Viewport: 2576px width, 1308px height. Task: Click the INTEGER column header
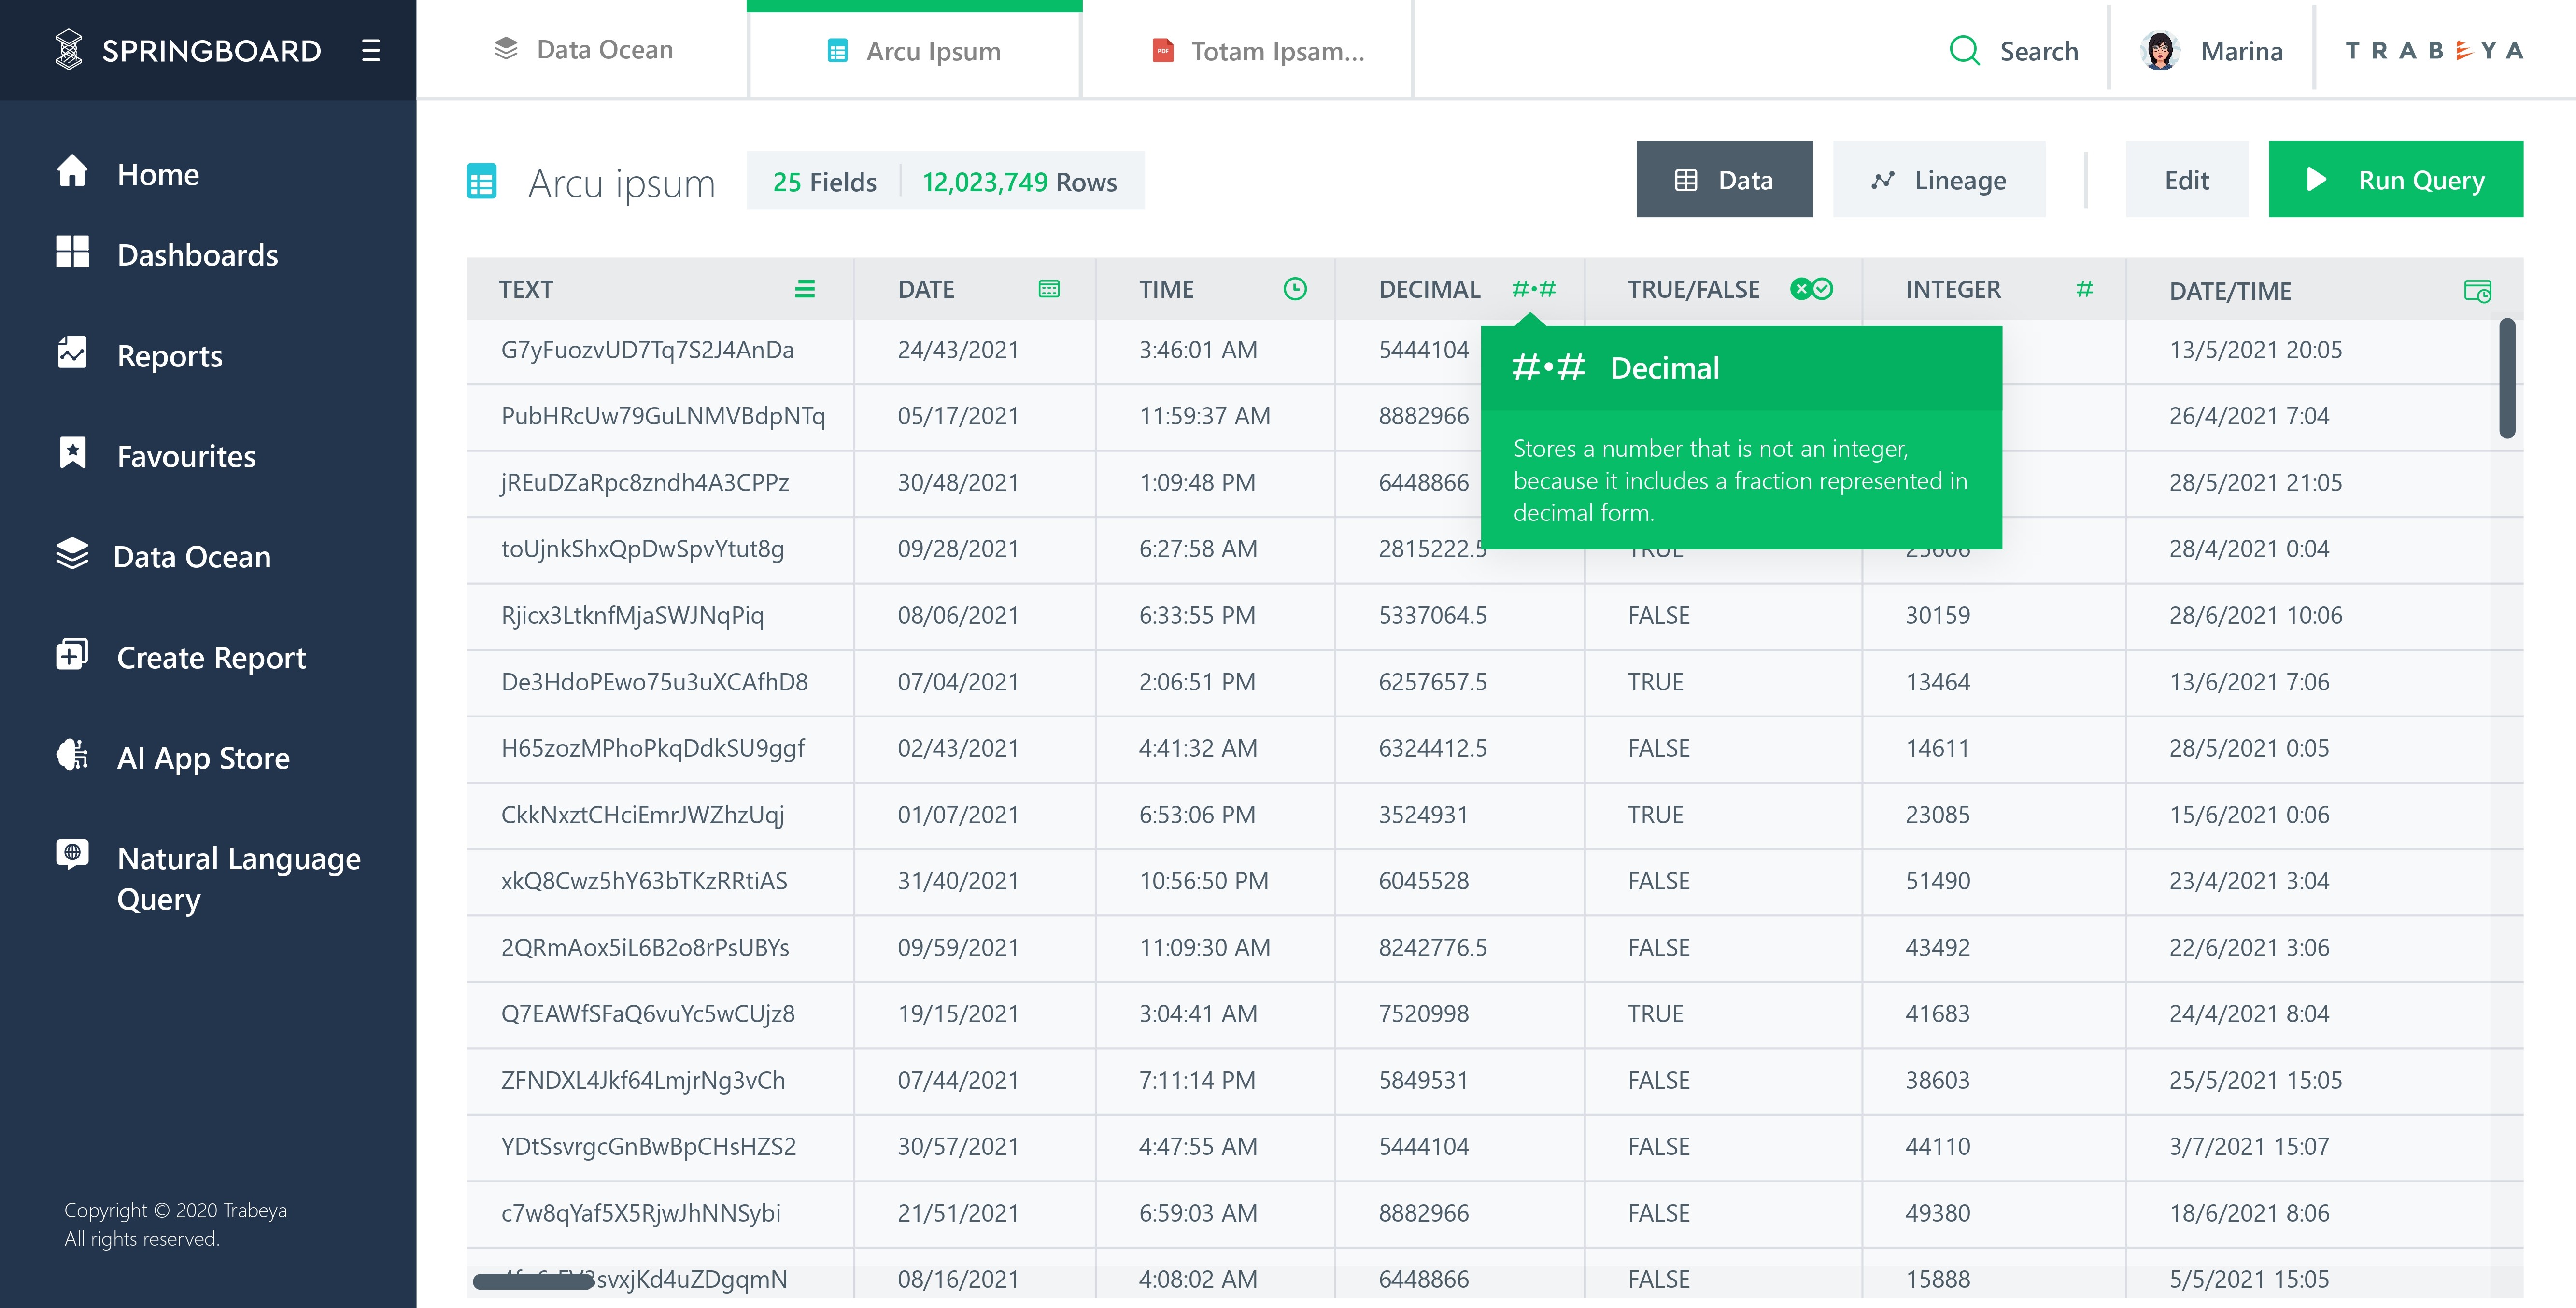pyautogui.click(x=1994, y=289)
